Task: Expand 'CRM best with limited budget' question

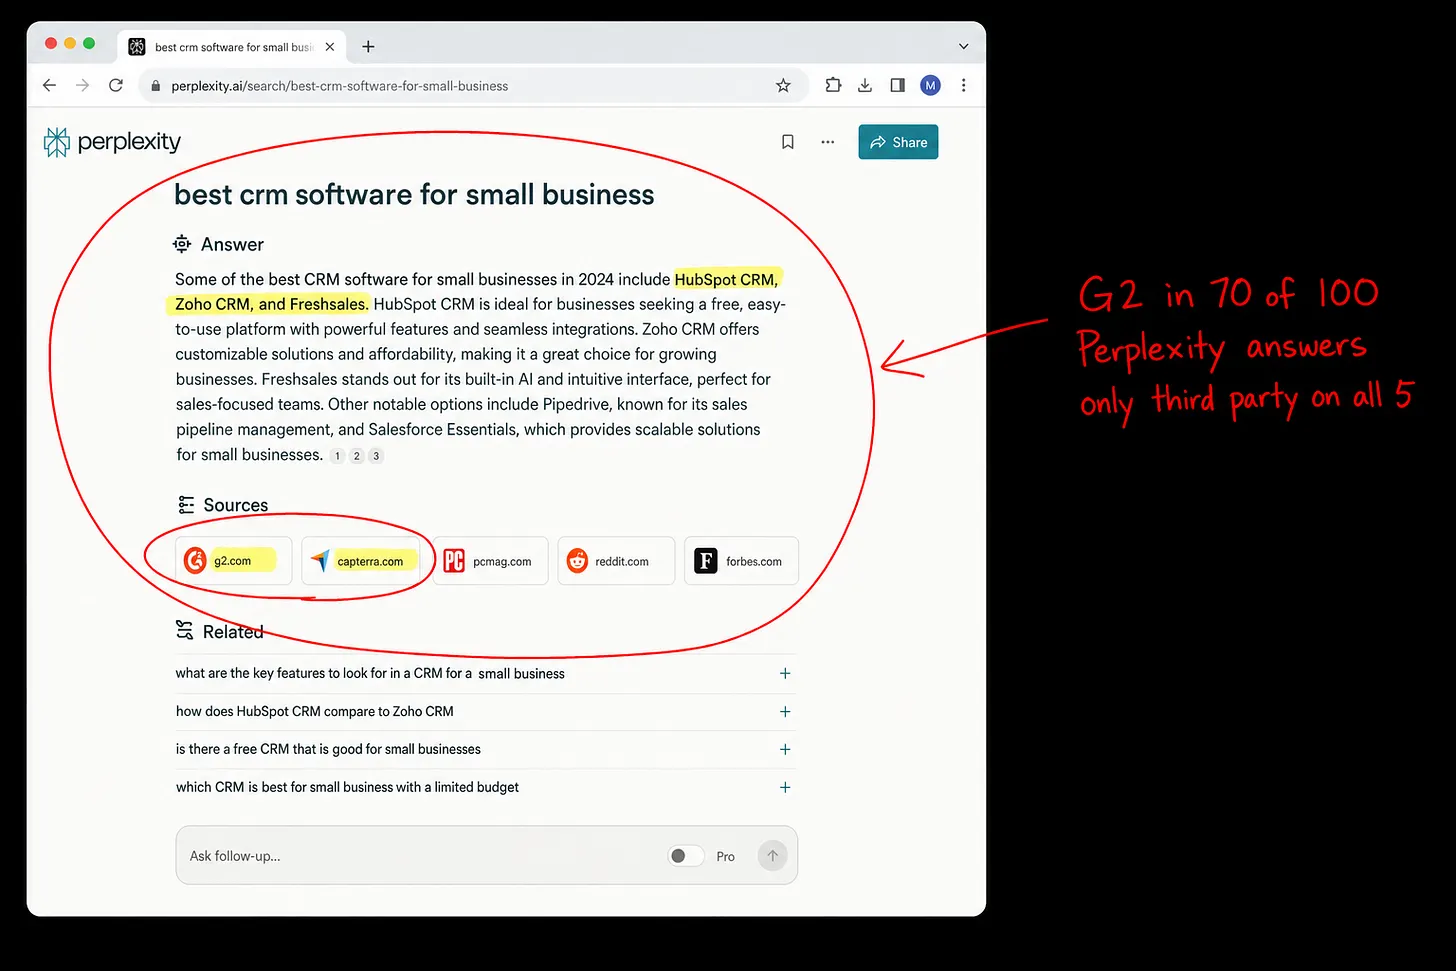Action: [785, 787]
